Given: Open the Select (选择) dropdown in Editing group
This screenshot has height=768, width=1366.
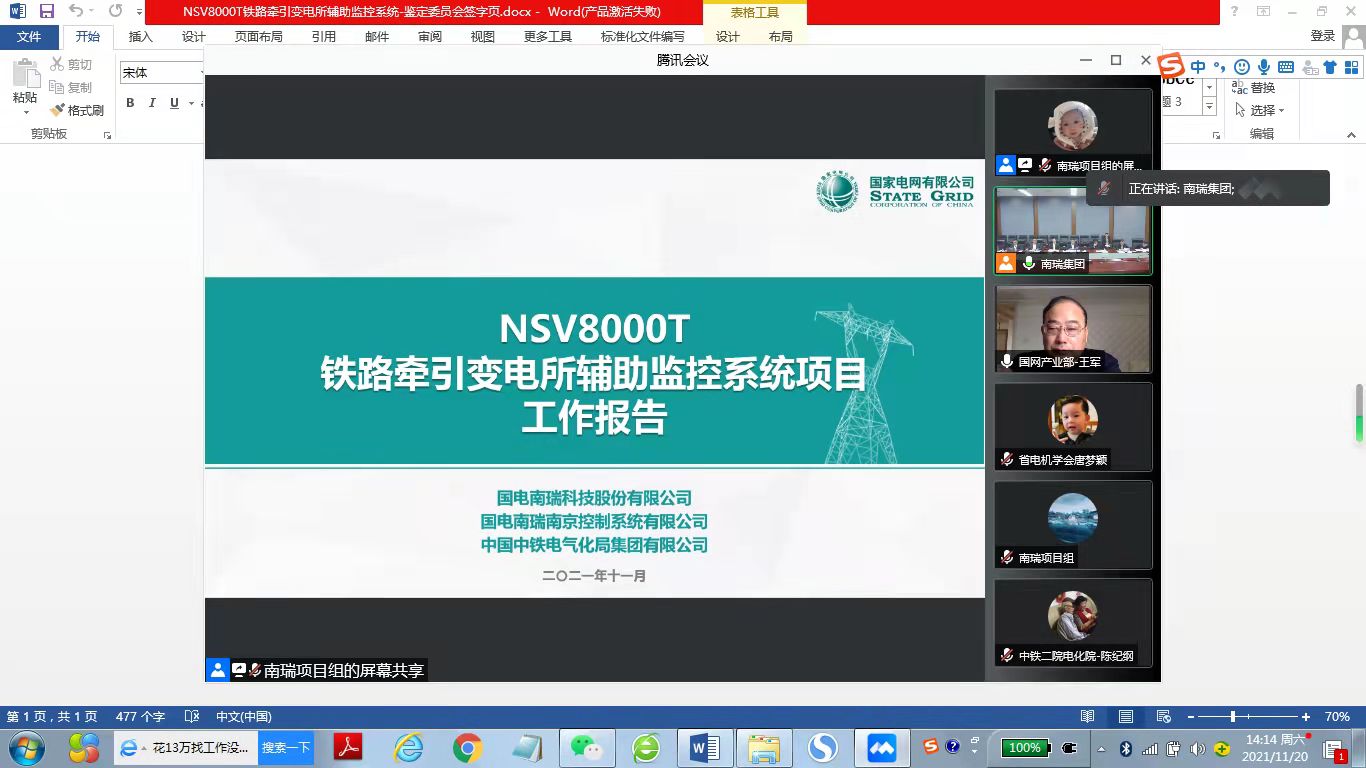Looking at the screenshot, I should [x=1261, y=110].
